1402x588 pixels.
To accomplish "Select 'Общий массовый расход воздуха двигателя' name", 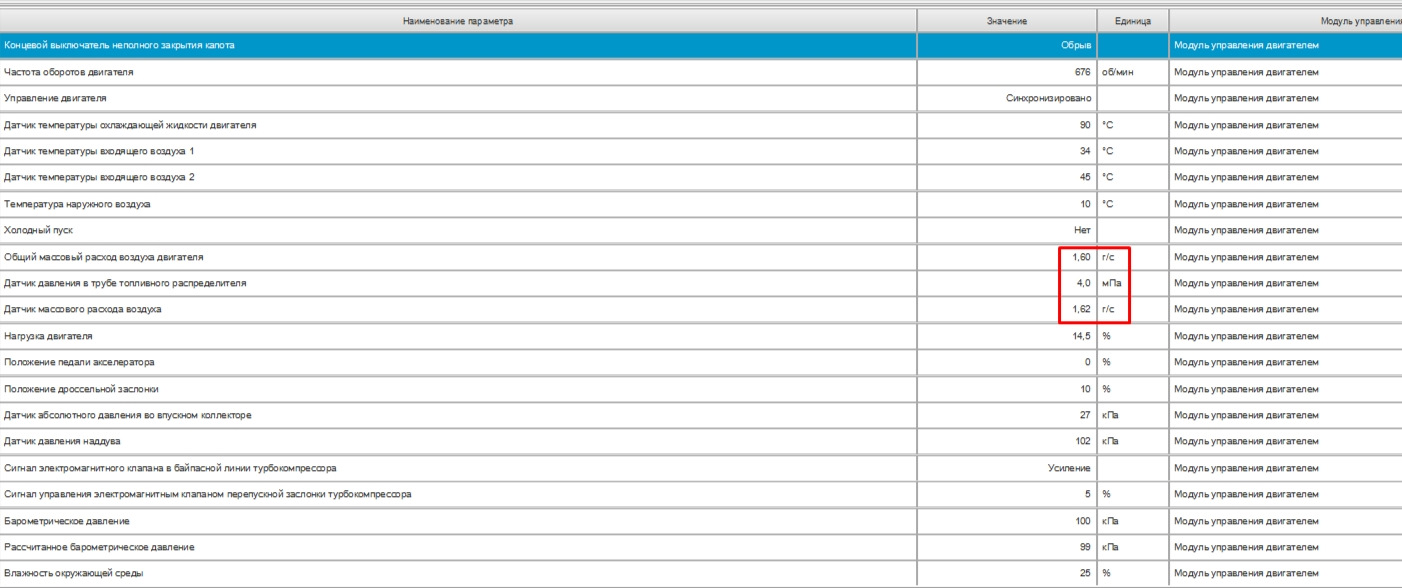I will 103,257.
